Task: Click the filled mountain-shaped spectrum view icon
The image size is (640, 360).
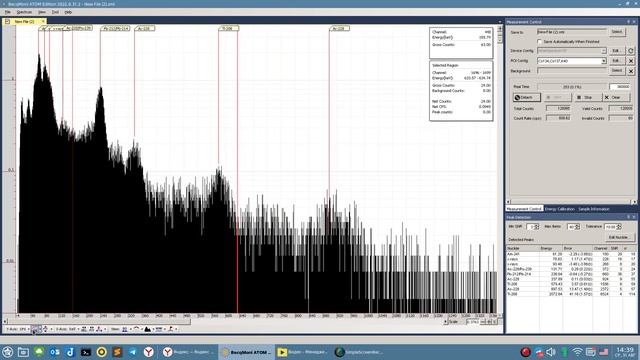Action: click(x=148, y=329)
